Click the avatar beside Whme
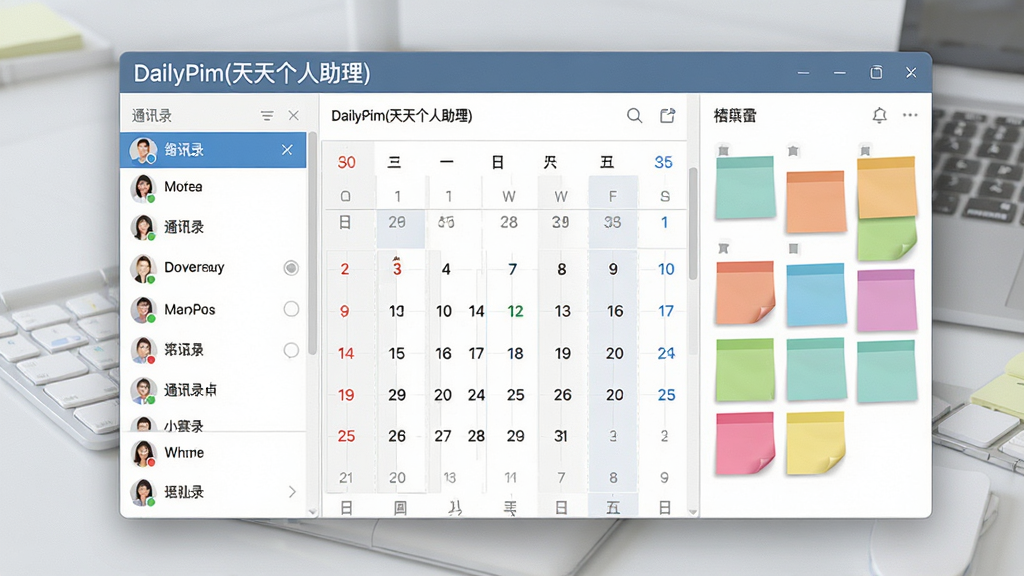1024x576 pixels. pyautogui.click(x=143, y=453)
